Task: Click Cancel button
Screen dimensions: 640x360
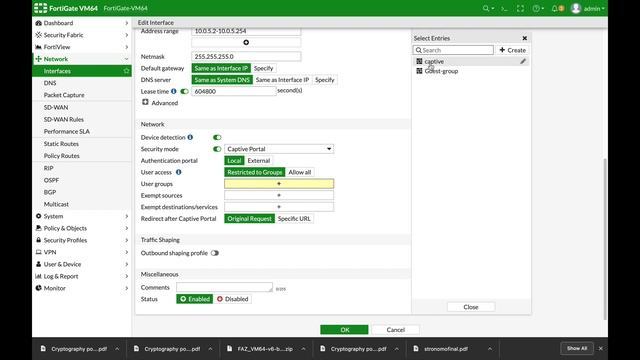Action: [x=396, y=329]
